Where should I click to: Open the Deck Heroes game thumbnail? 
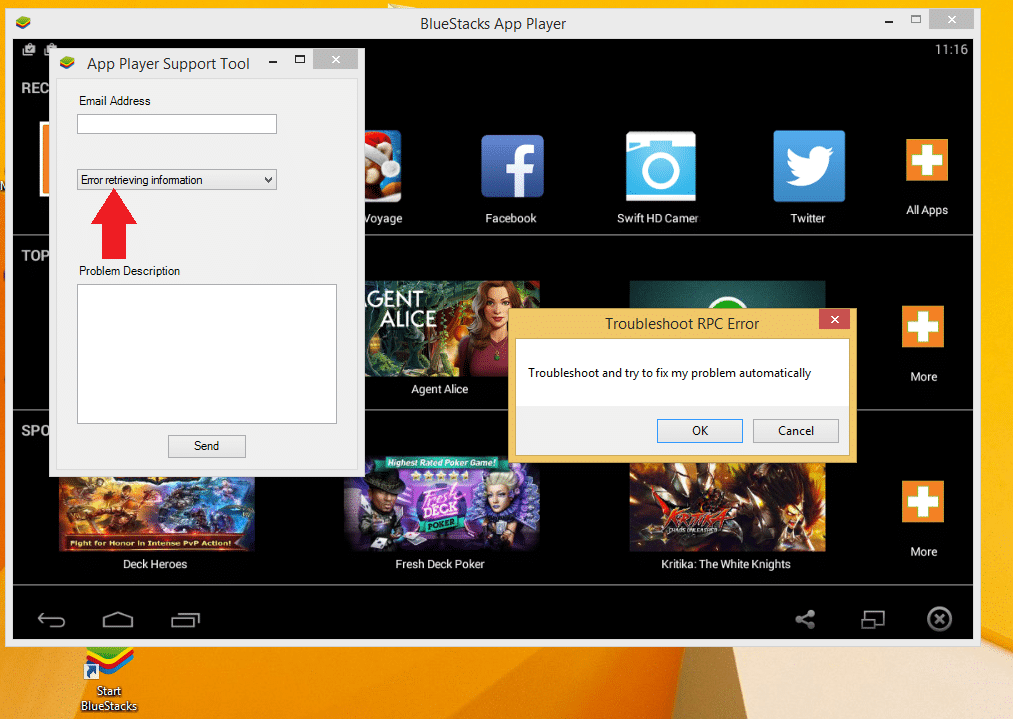[x=156, y=514]
